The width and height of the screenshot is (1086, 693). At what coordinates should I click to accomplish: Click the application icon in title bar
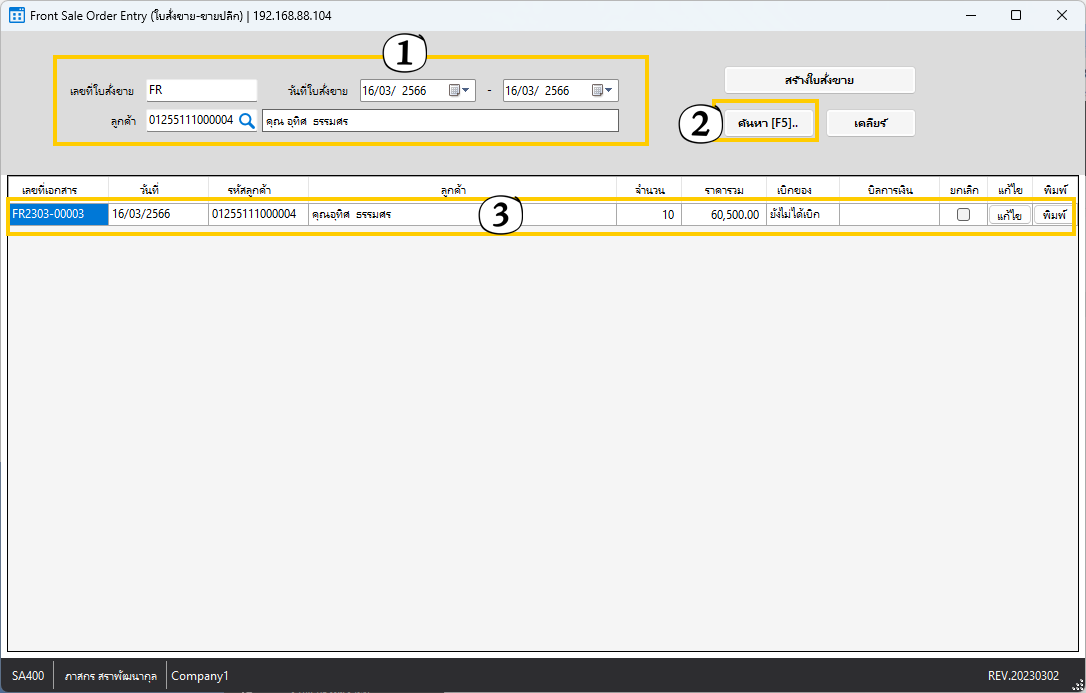coord(16,16)
